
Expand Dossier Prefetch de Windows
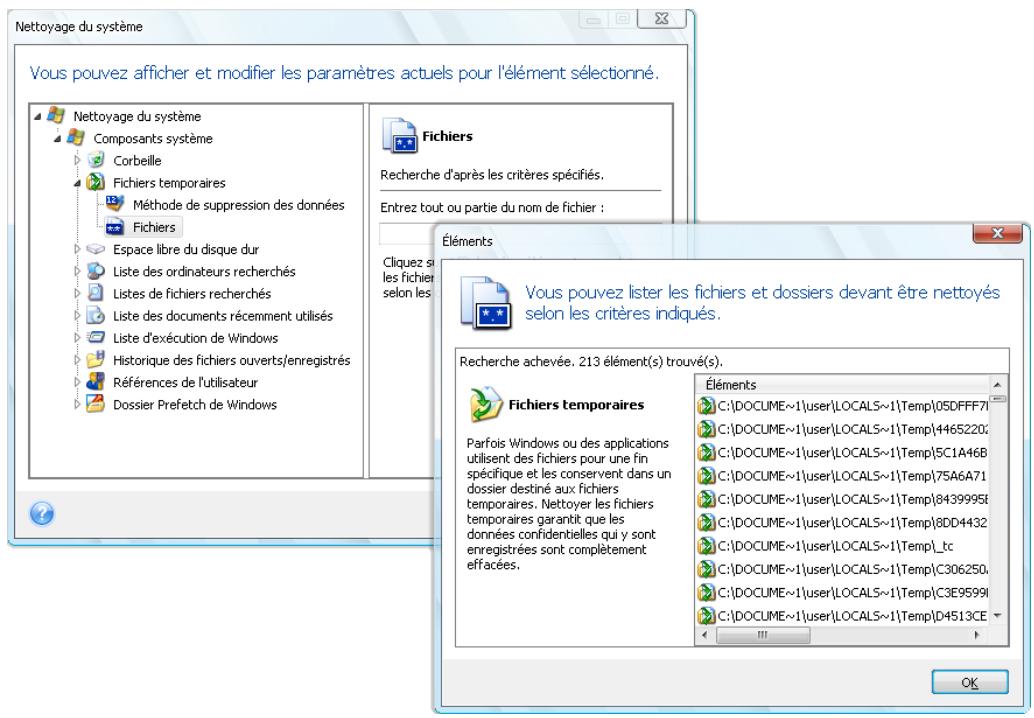[77, 404]
